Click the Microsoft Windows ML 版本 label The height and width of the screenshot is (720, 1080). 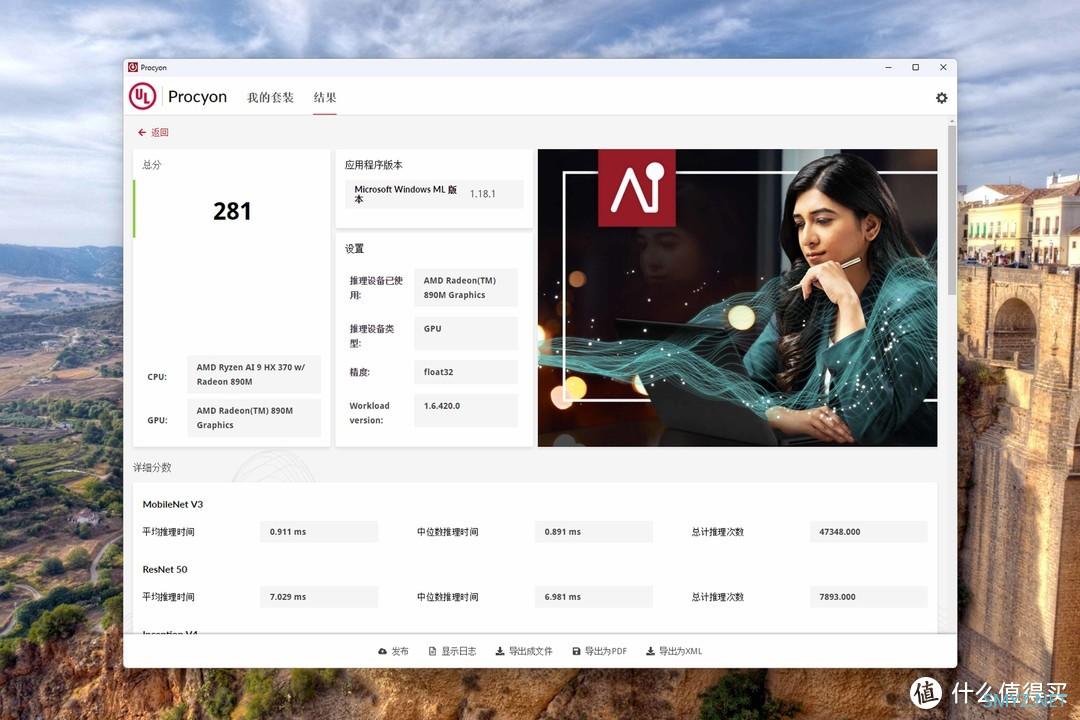(x=406, y=194)
